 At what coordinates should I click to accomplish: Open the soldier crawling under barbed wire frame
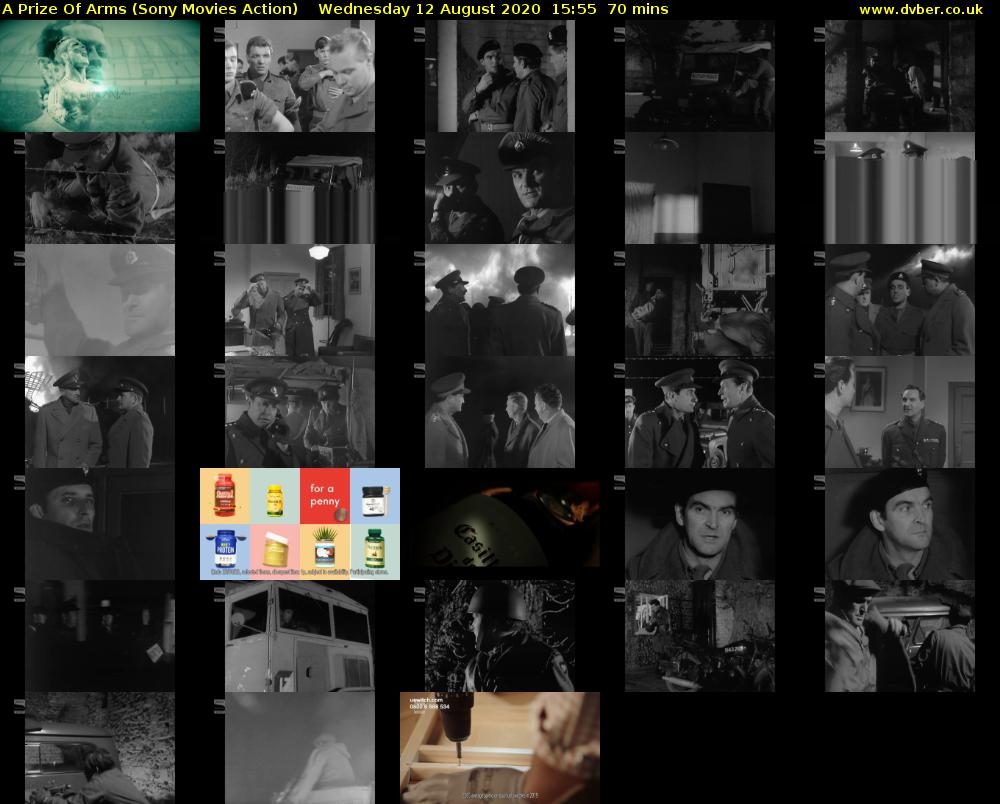coord(100,188)
